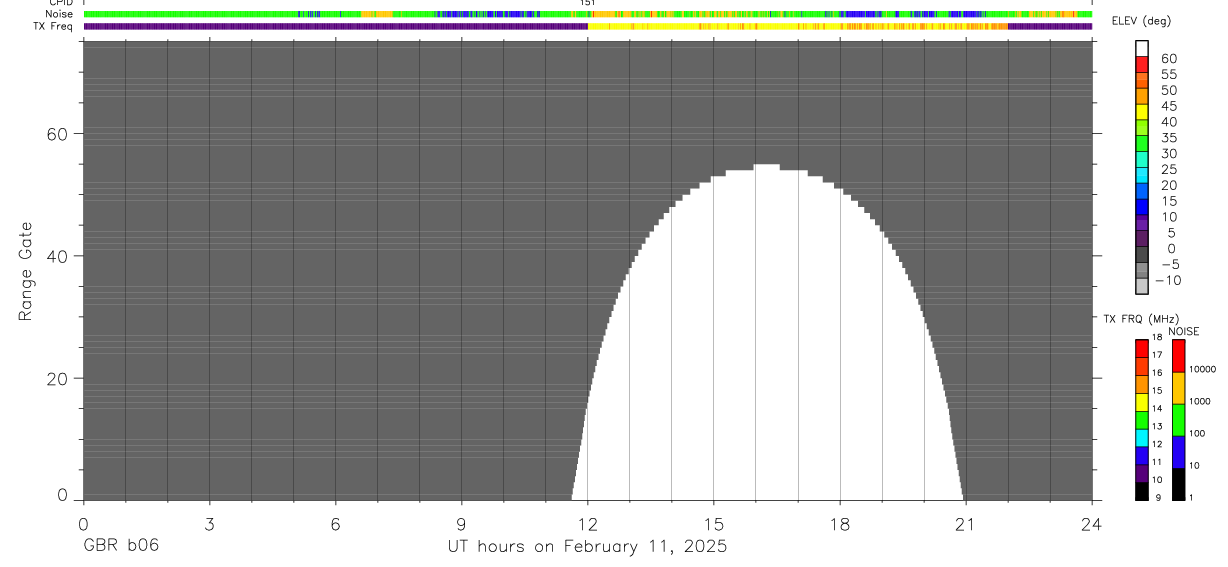Screen dimensions: 1228x567
Task: Click the x-axis tick label 12
Action: (587, 523)
